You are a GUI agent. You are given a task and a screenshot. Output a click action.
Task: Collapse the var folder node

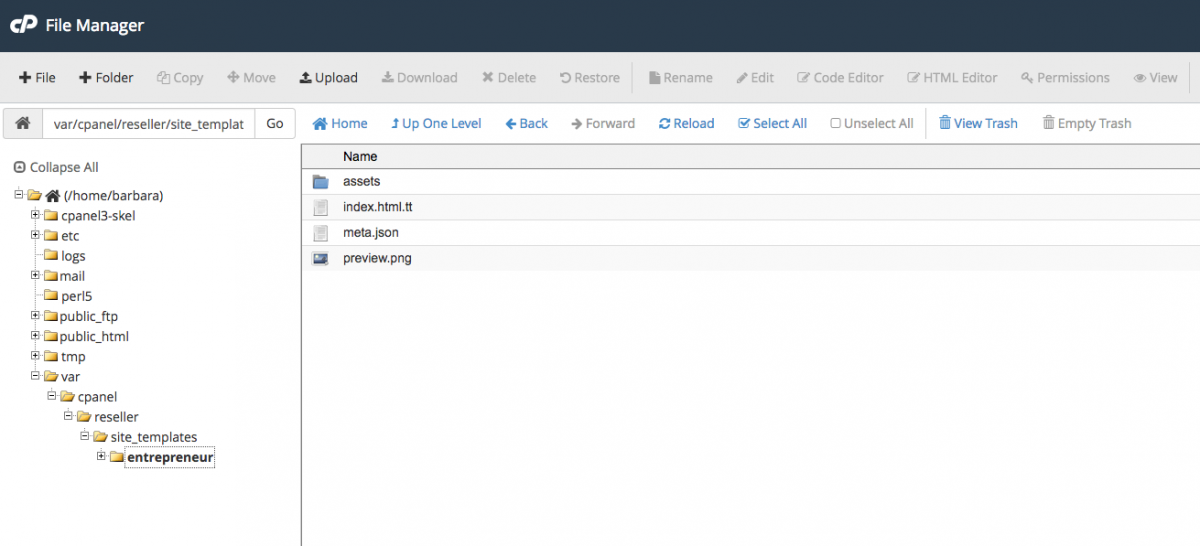click(x=35, y=376)
